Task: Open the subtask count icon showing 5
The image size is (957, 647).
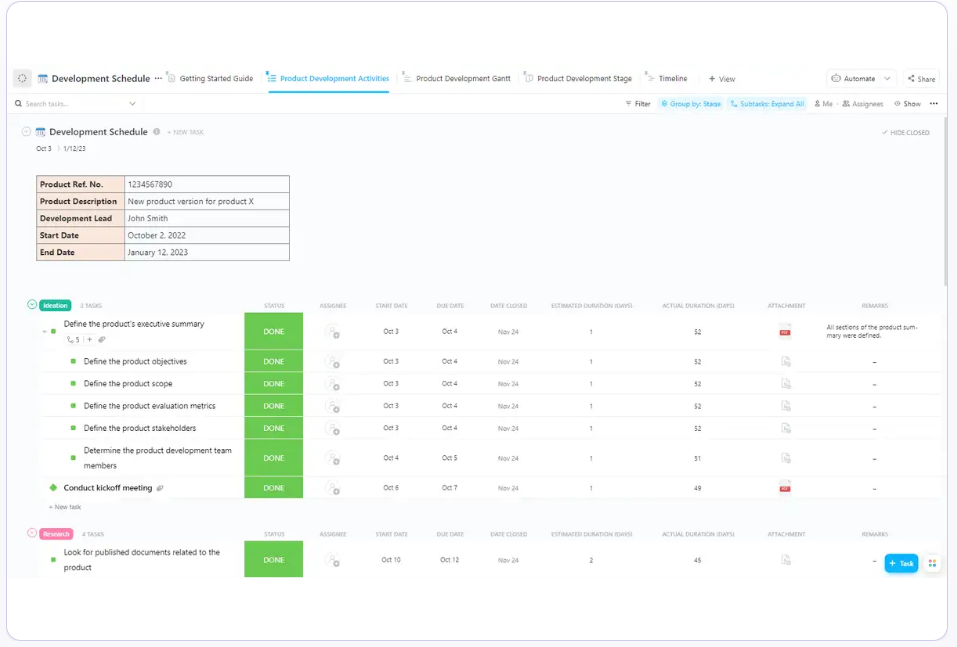Action: (x=73, y=340)
